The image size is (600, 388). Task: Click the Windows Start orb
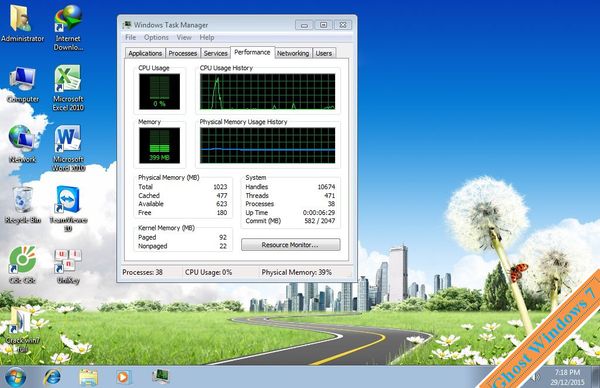click(15, 377)
